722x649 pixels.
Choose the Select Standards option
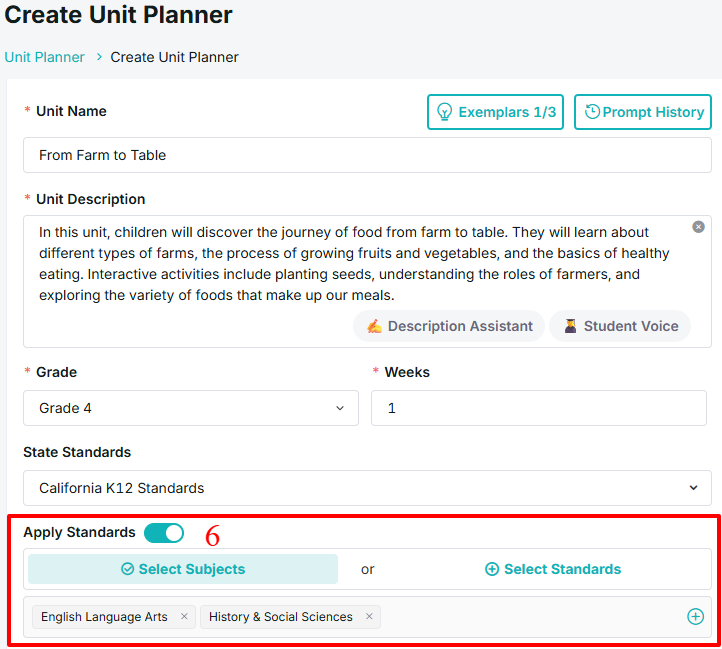pos(553,569)
